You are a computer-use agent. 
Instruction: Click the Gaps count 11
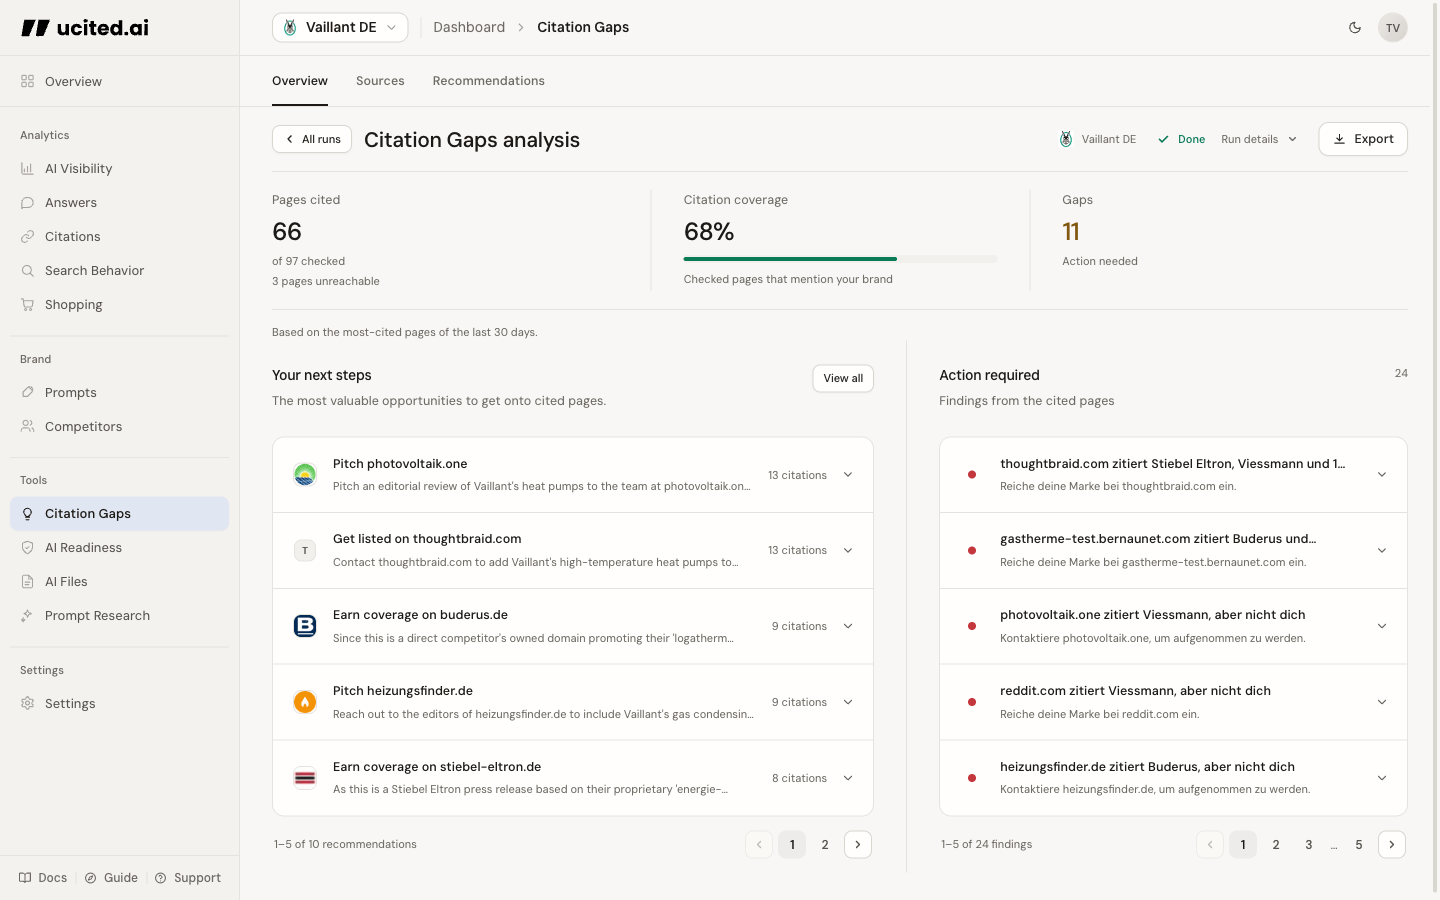tap(1071, 232)
